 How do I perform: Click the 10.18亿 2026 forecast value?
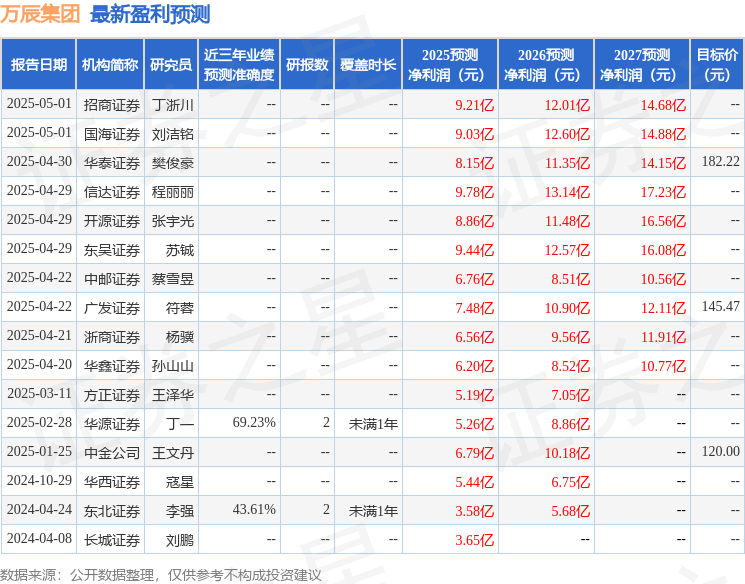click(x=567, y=453)
